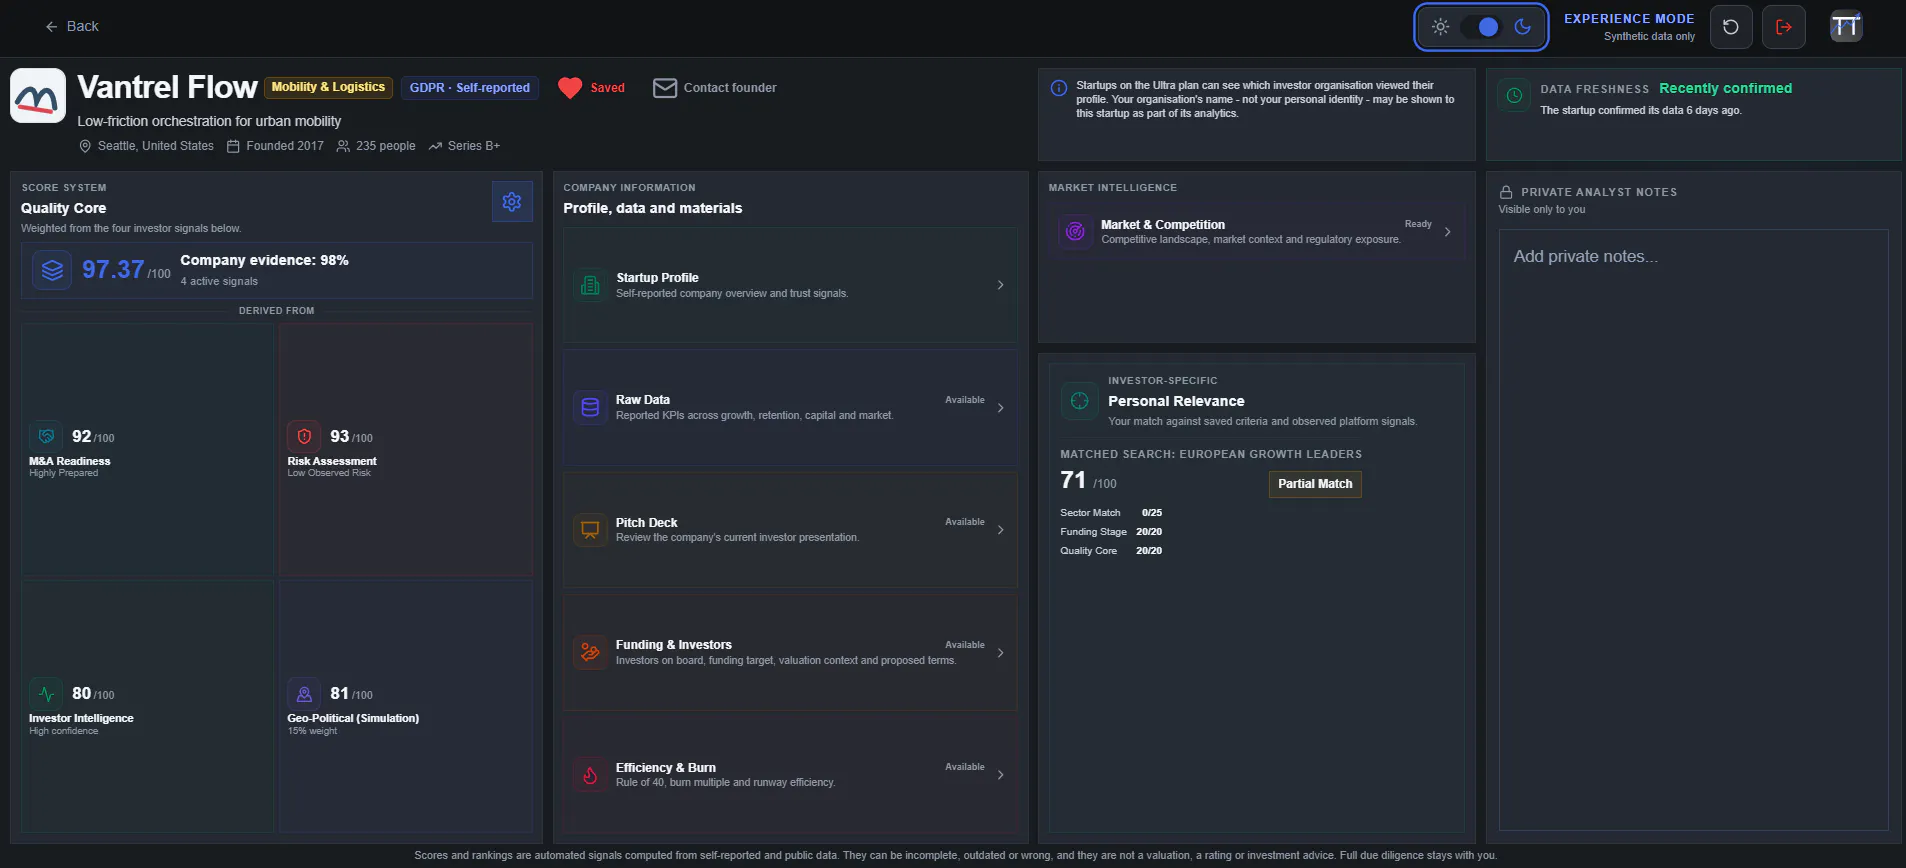Open Quality Core score settings gear
The height and width of the screenshot is (868, 1906).
512,202
